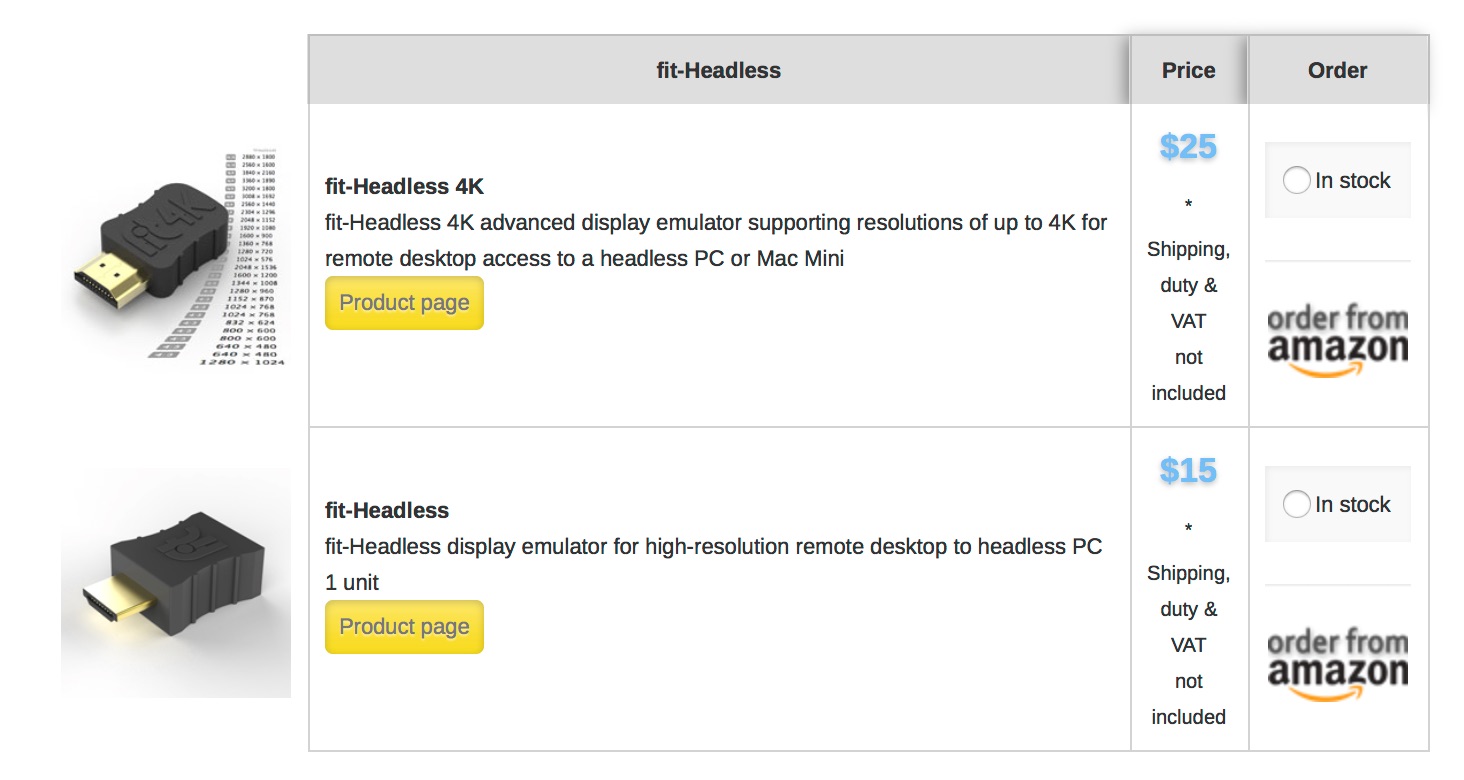Click the $15 price
The width and height of the screenshot is (1464, 780).
pyautogui.click(x=1188, y=470)
